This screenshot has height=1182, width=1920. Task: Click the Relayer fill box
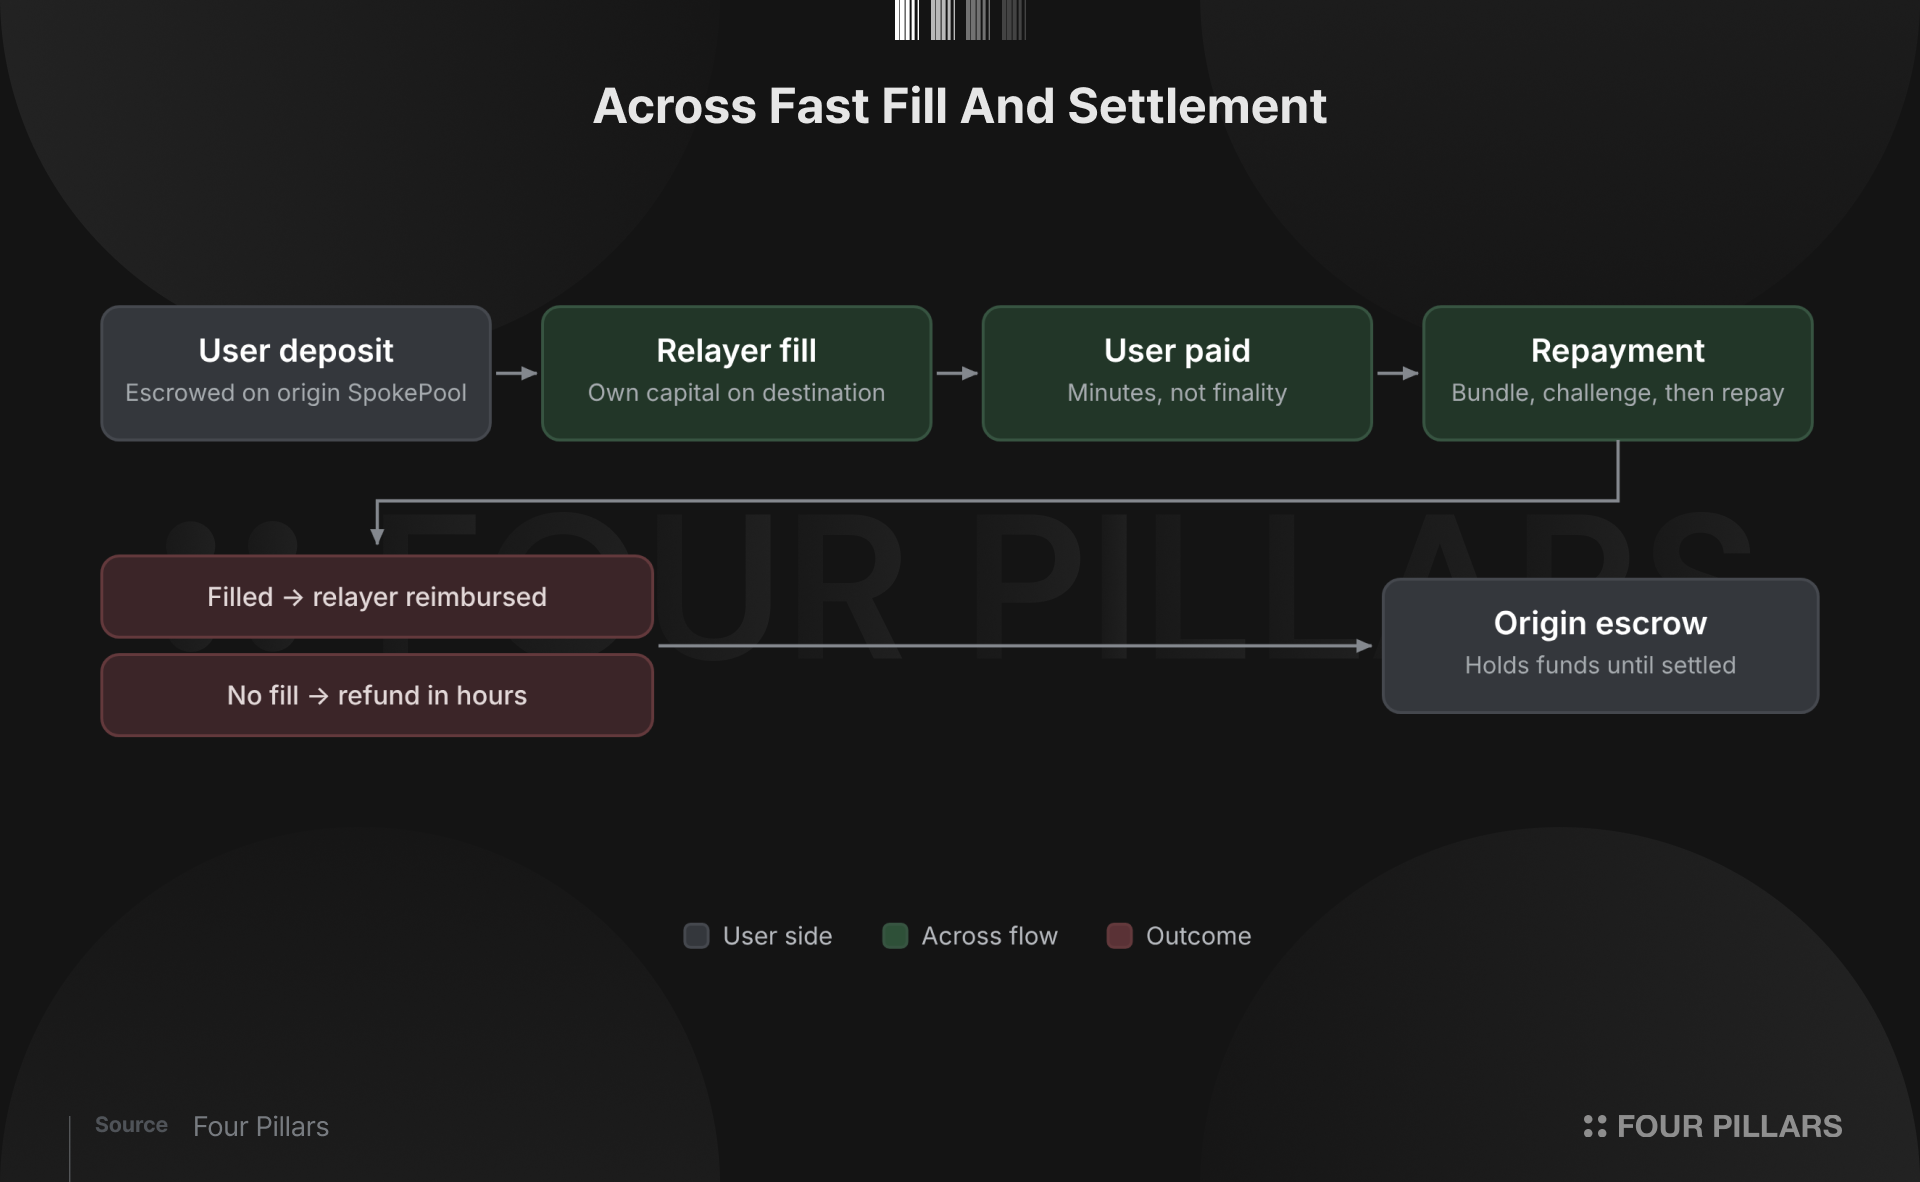[x=737, y=373]
